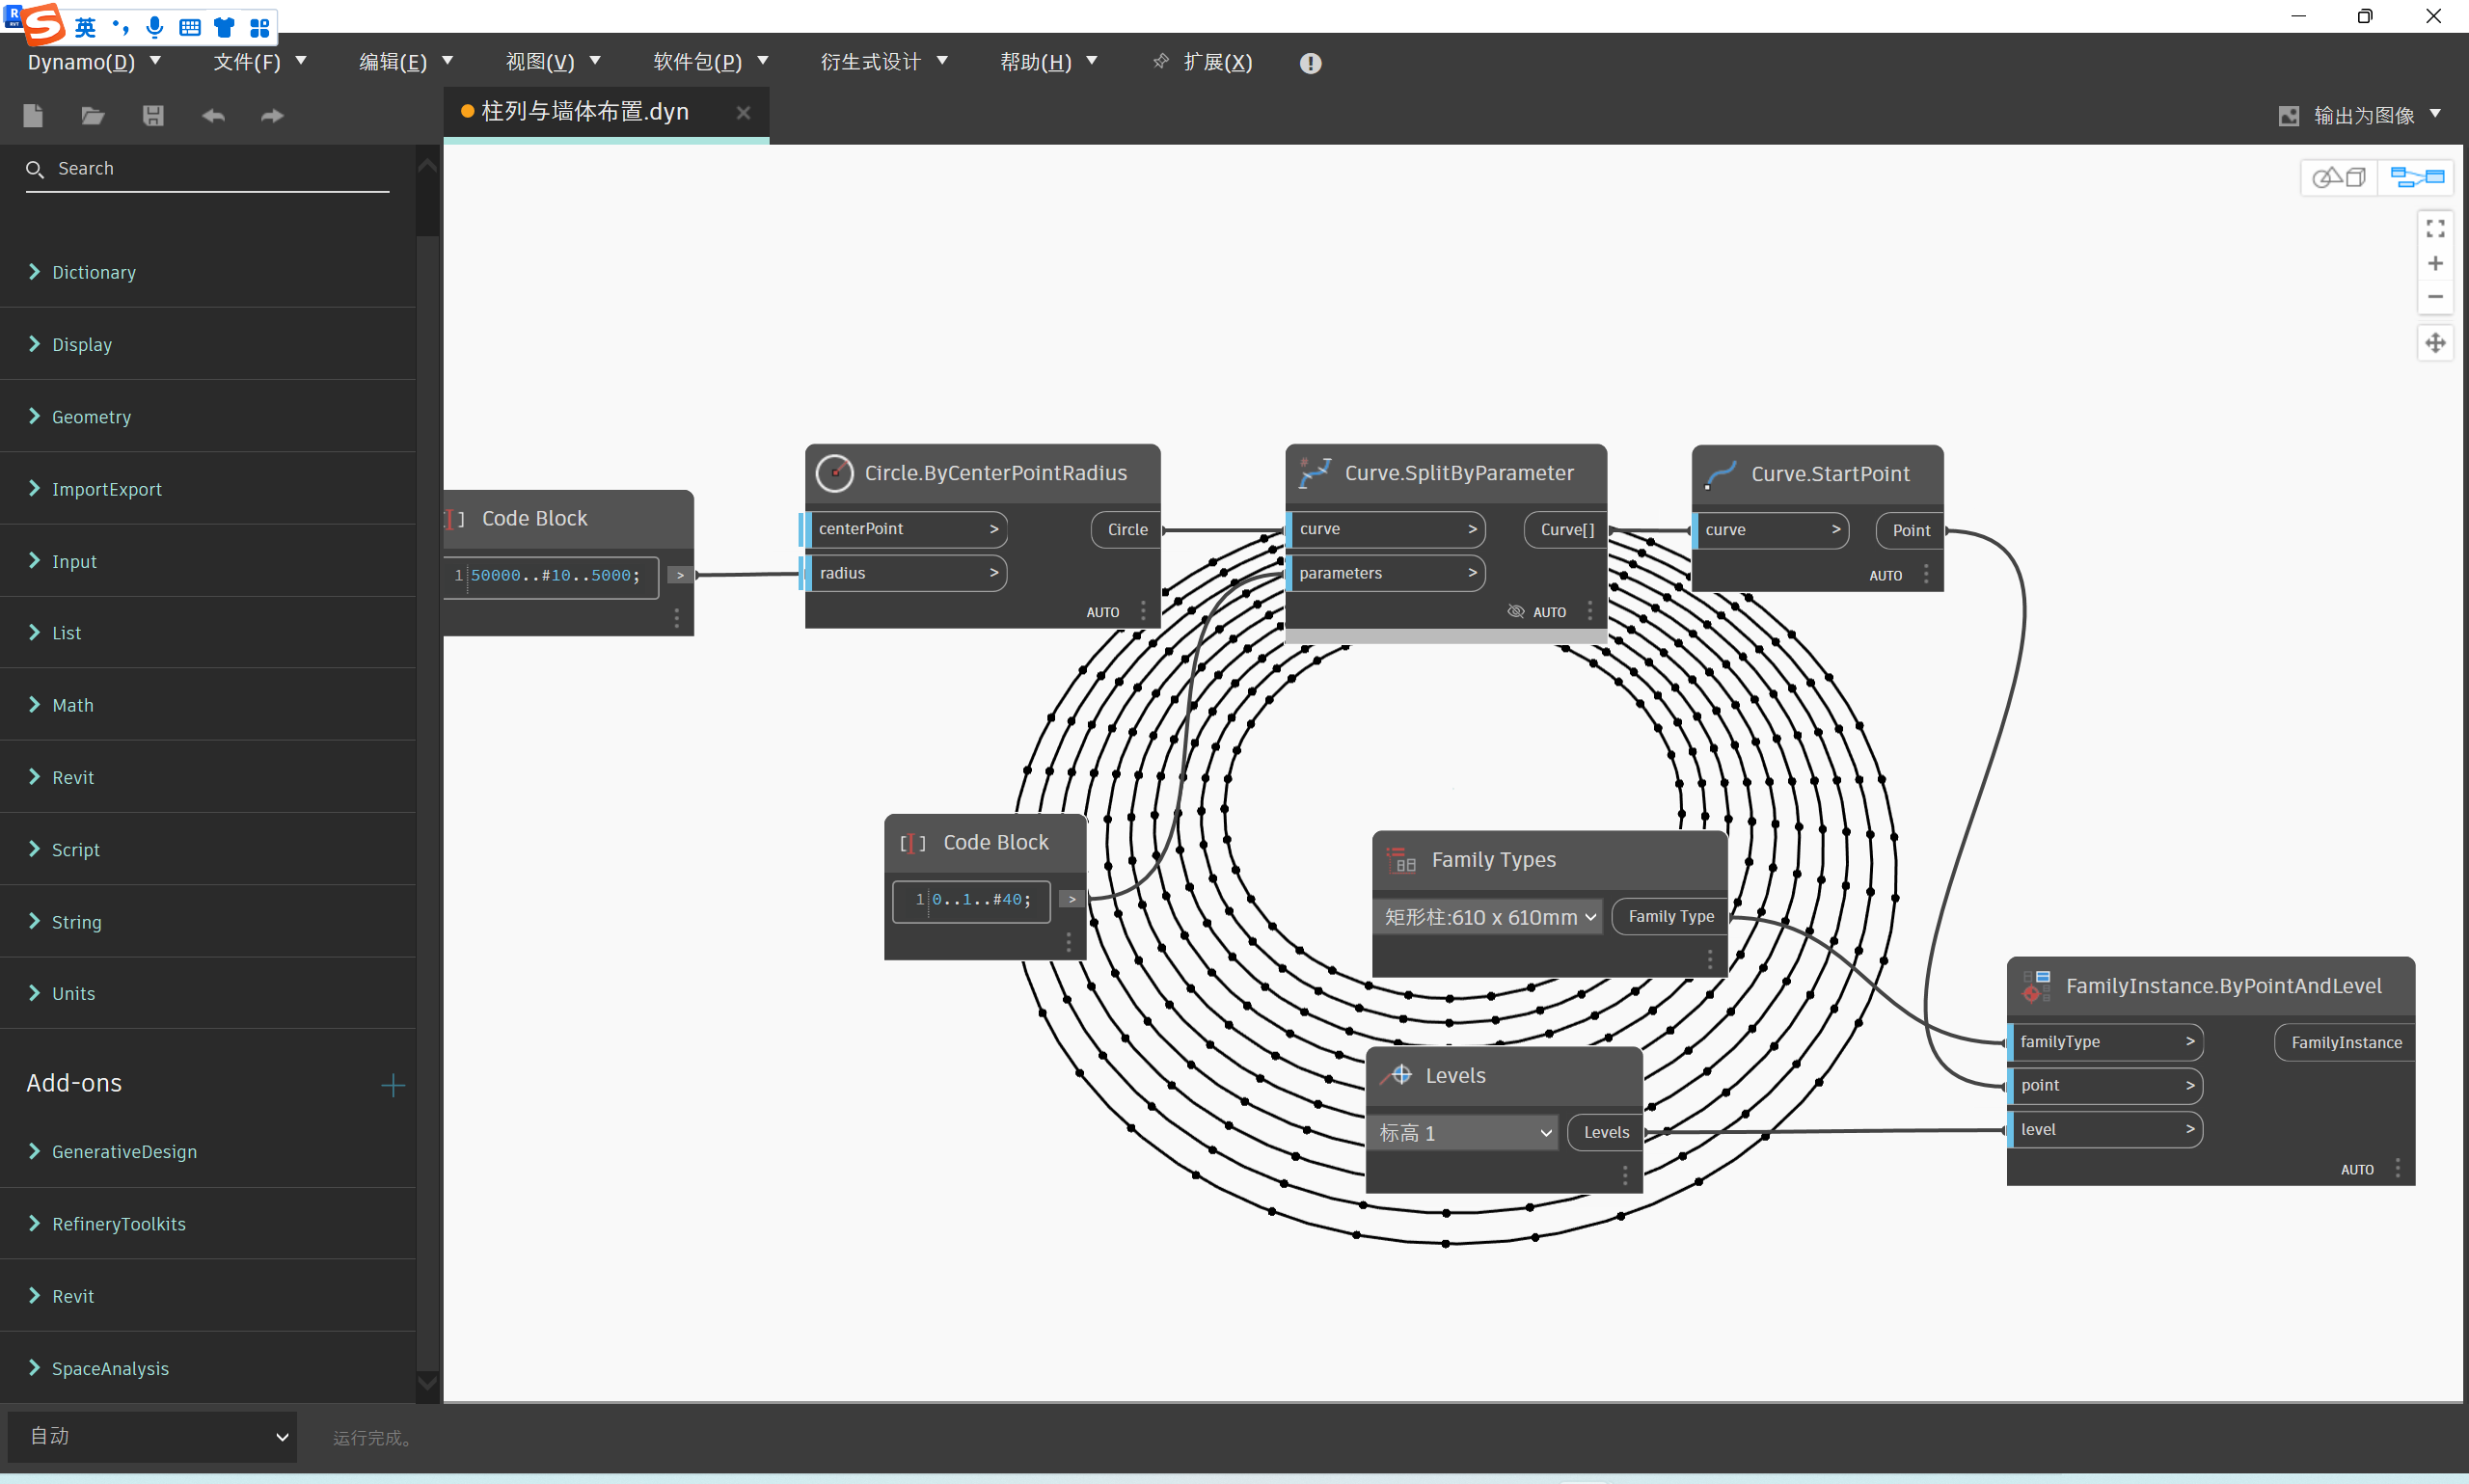Image resolution: width=2469 pixels, height=1484 pixels.
Task: Toggle preview visibility on Curve.SplitByParameter node
Action: 1516,611
